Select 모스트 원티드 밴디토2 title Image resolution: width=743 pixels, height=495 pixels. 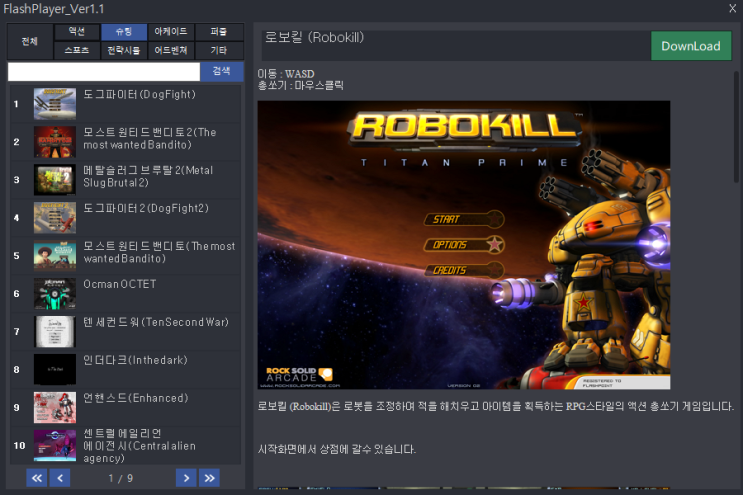pos(150,138)
